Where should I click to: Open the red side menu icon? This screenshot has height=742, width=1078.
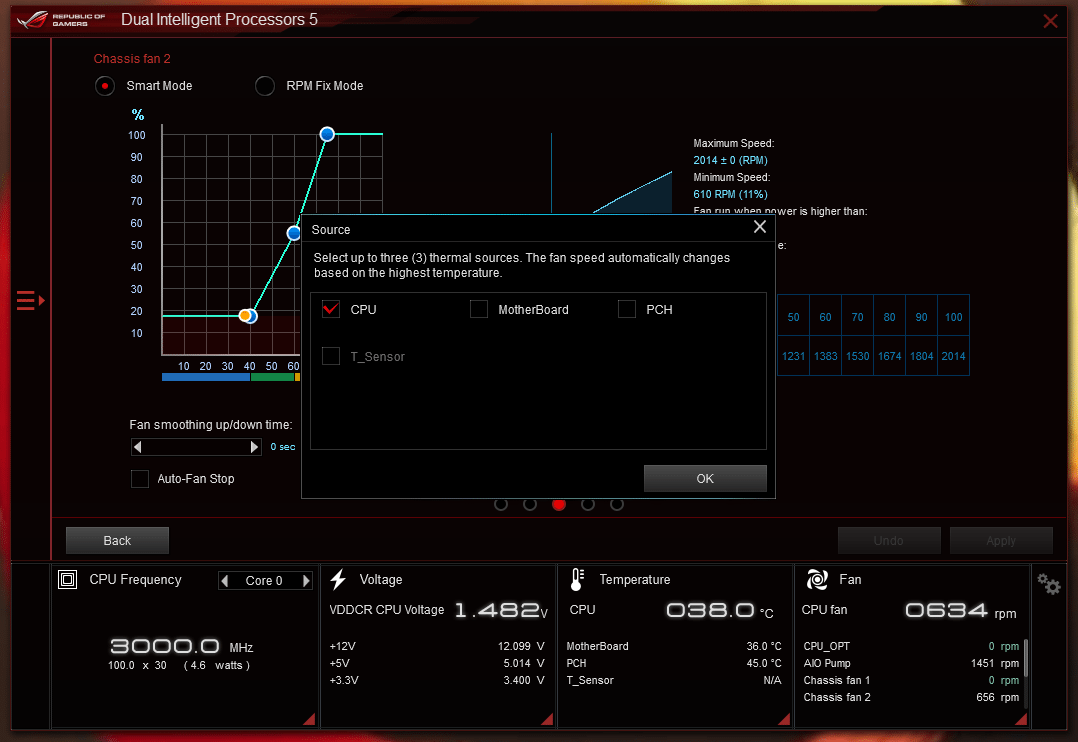30,301
